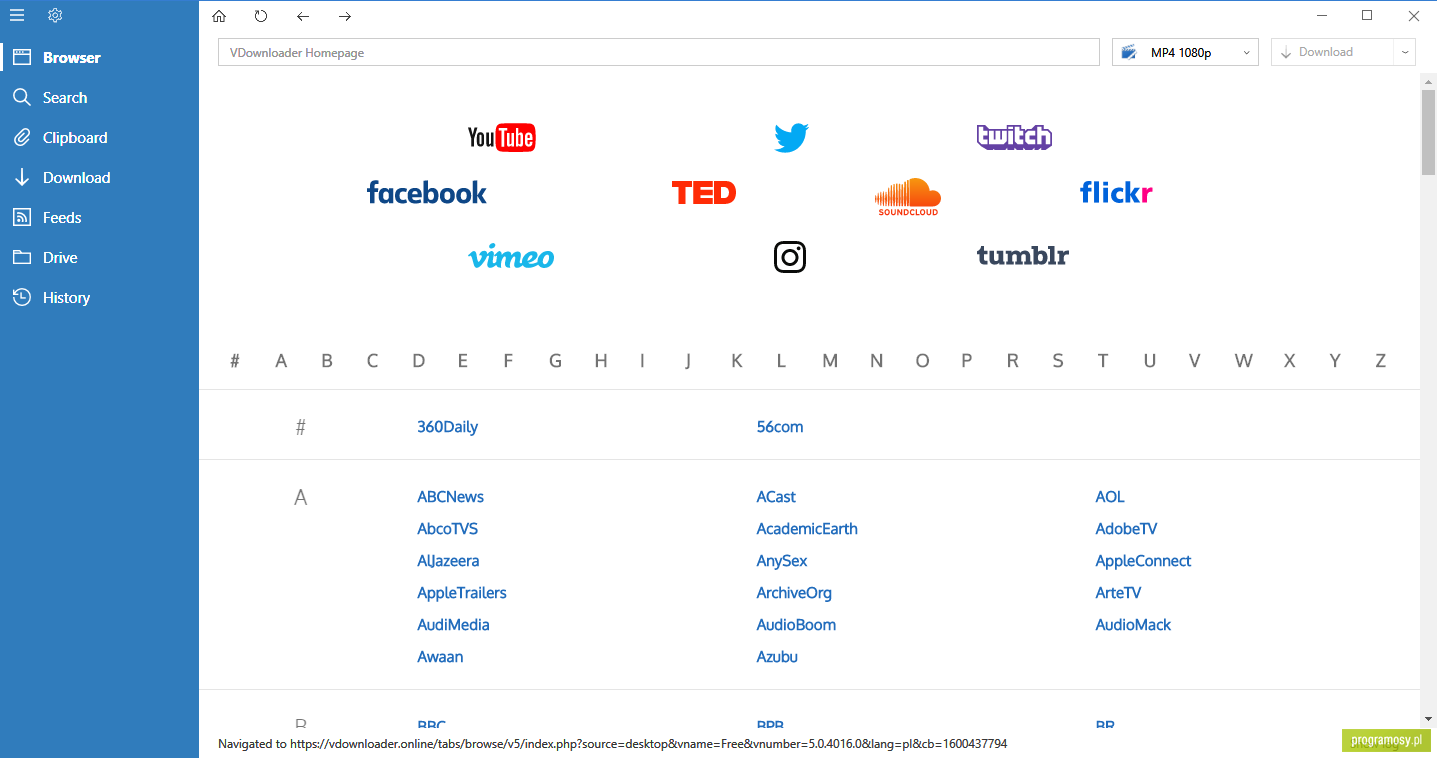Open the AOL link
1437x758 pixels.
coord(1110,497)
